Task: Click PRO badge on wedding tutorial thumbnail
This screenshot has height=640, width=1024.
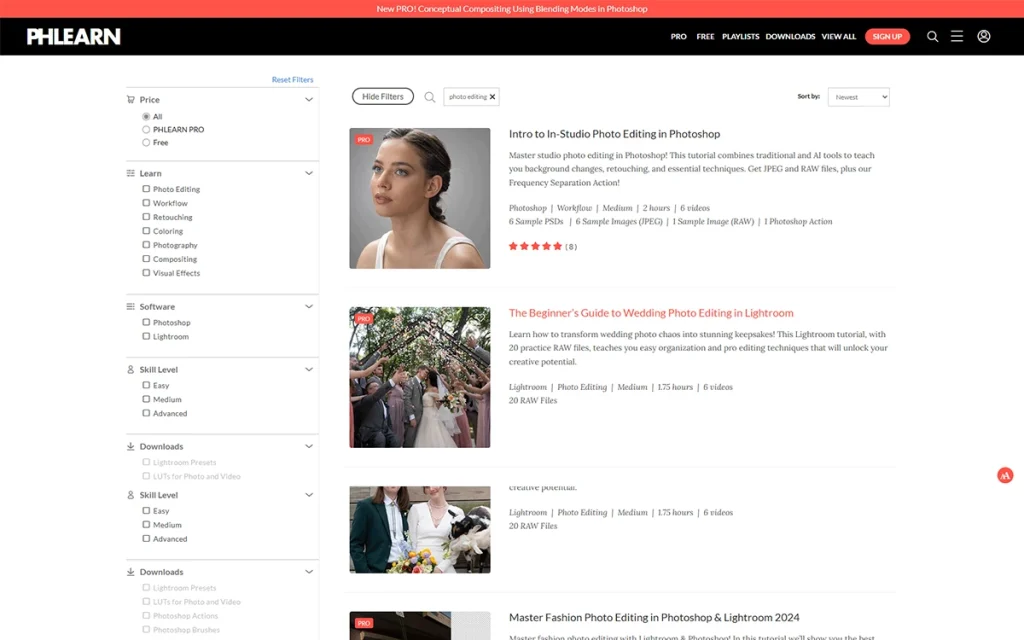Action: tap(364, 318)
